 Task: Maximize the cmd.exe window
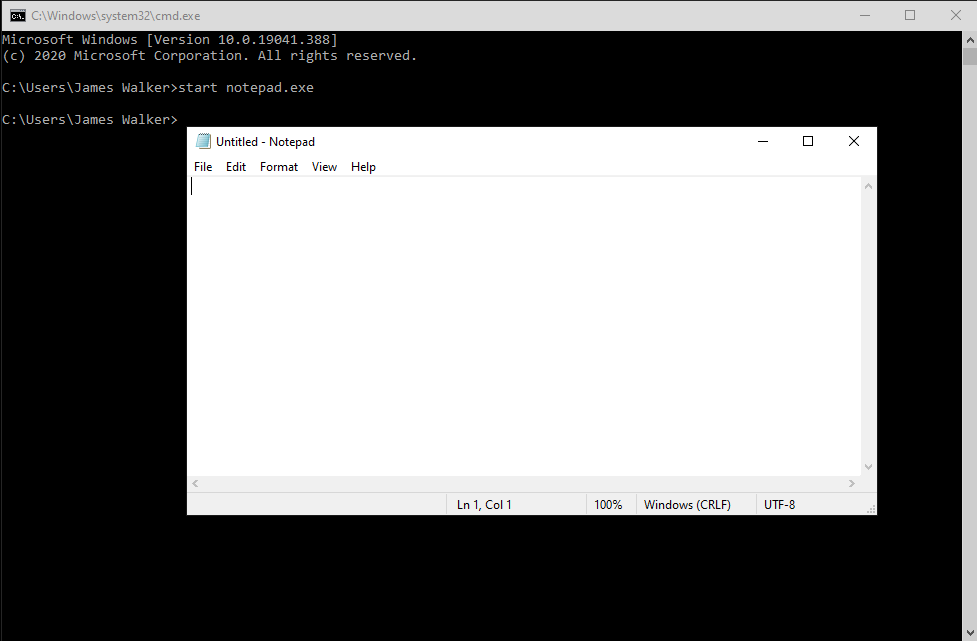910,15
